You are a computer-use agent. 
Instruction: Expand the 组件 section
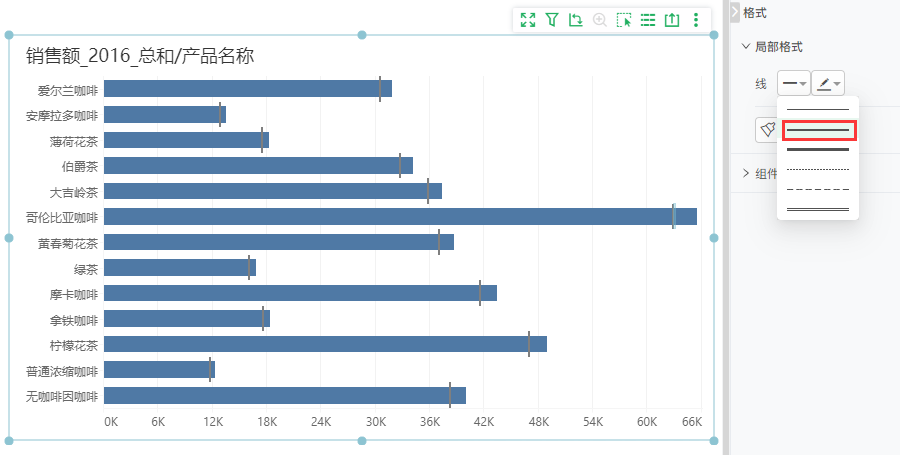coord(746,173)
